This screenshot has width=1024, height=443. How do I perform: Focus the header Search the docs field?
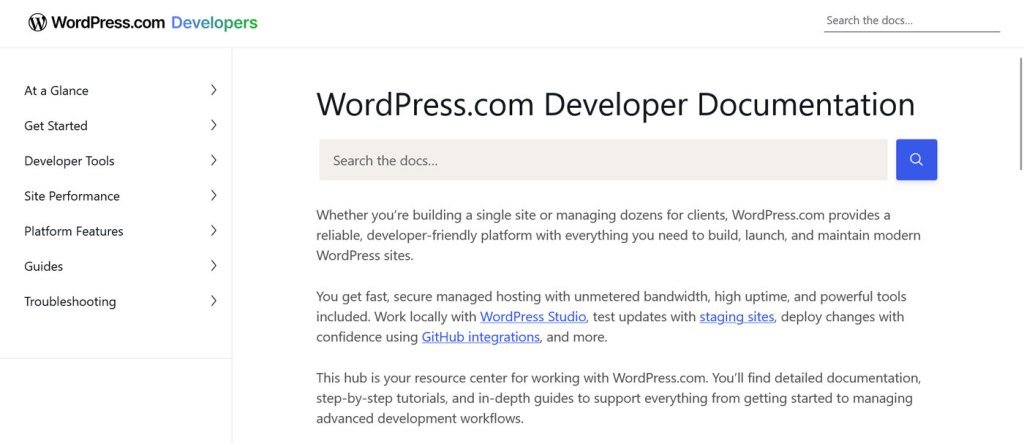coord(912,20)
